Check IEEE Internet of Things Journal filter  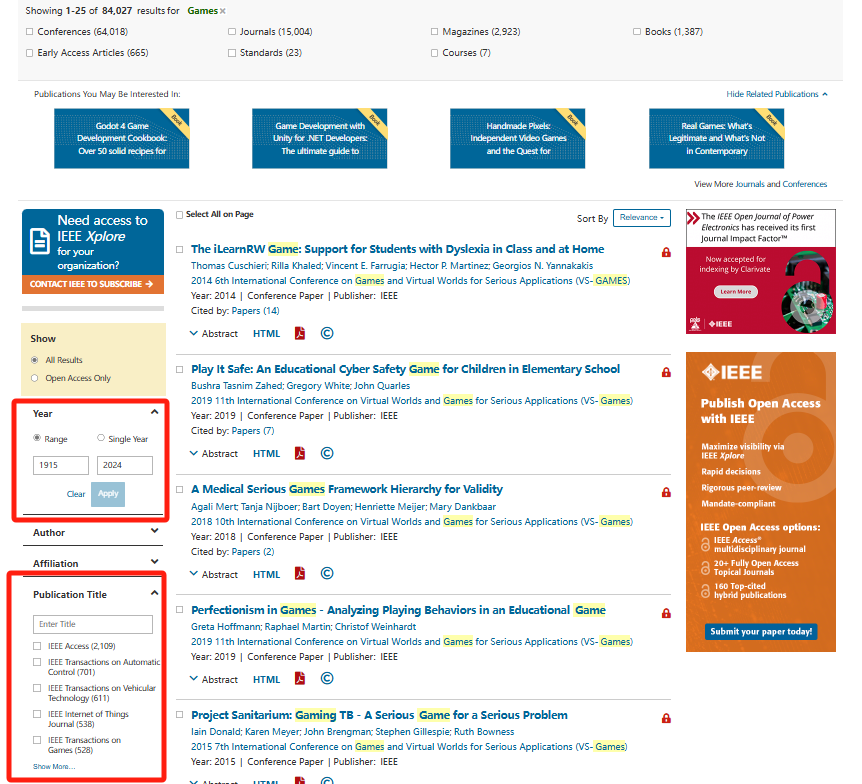37,714
